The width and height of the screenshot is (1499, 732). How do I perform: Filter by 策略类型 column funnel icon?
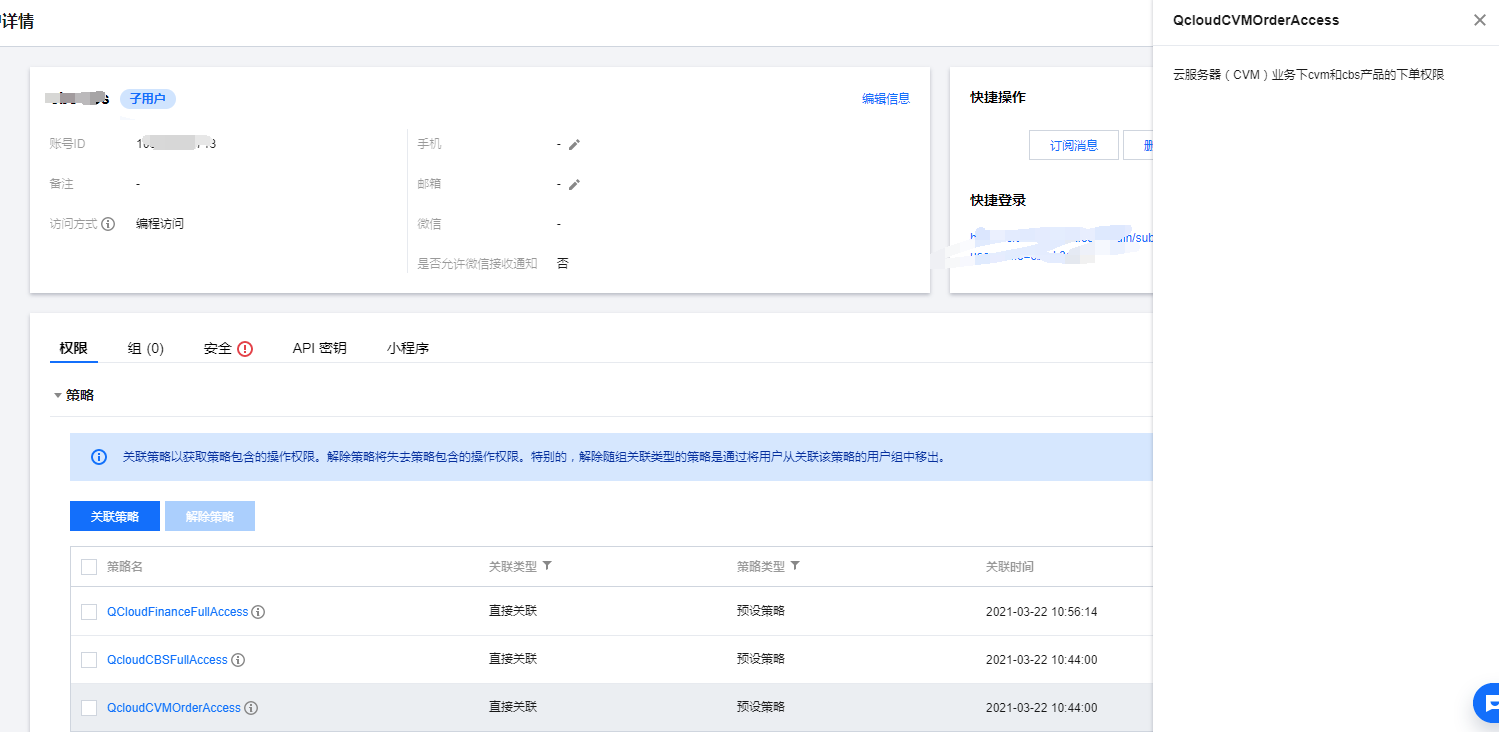[x=795, y=566]
